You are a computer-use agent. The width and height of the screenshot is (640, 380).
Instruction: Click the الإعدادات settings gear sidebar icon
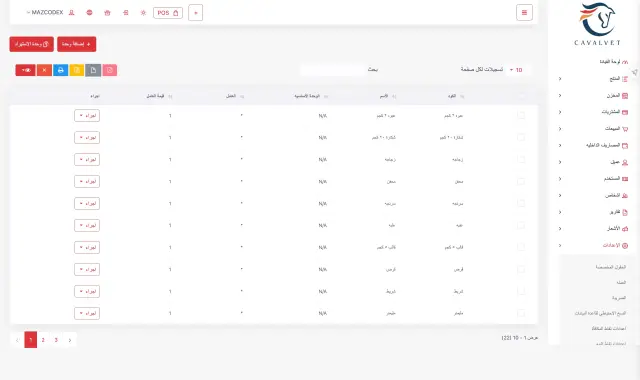point(625,246)
